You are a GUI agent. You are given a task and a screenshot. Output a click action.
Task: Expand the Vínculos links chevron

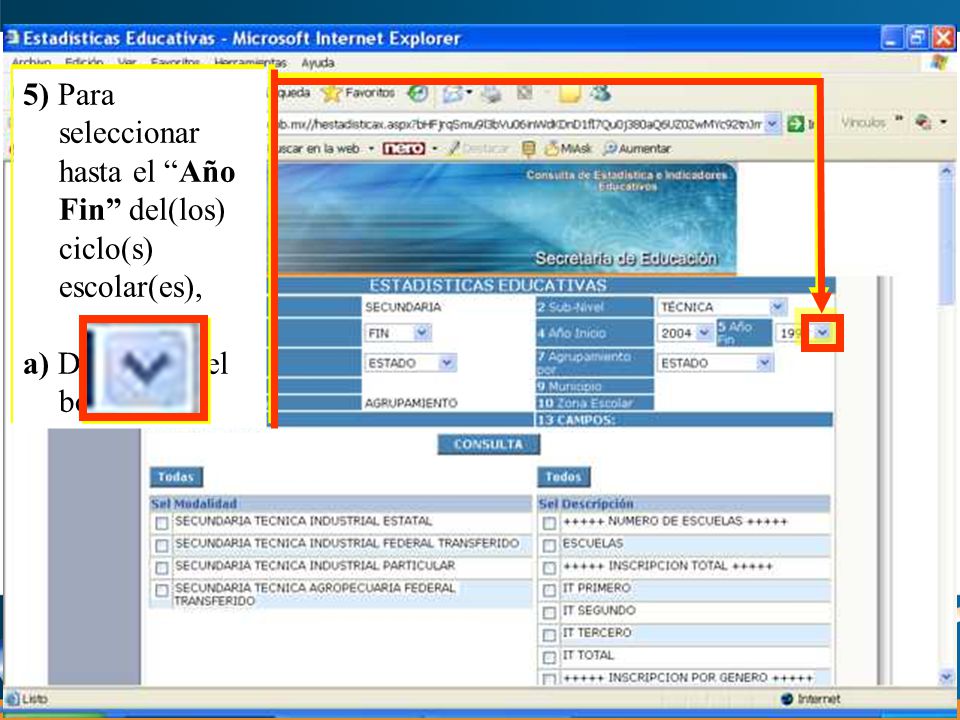click(899, 119)
